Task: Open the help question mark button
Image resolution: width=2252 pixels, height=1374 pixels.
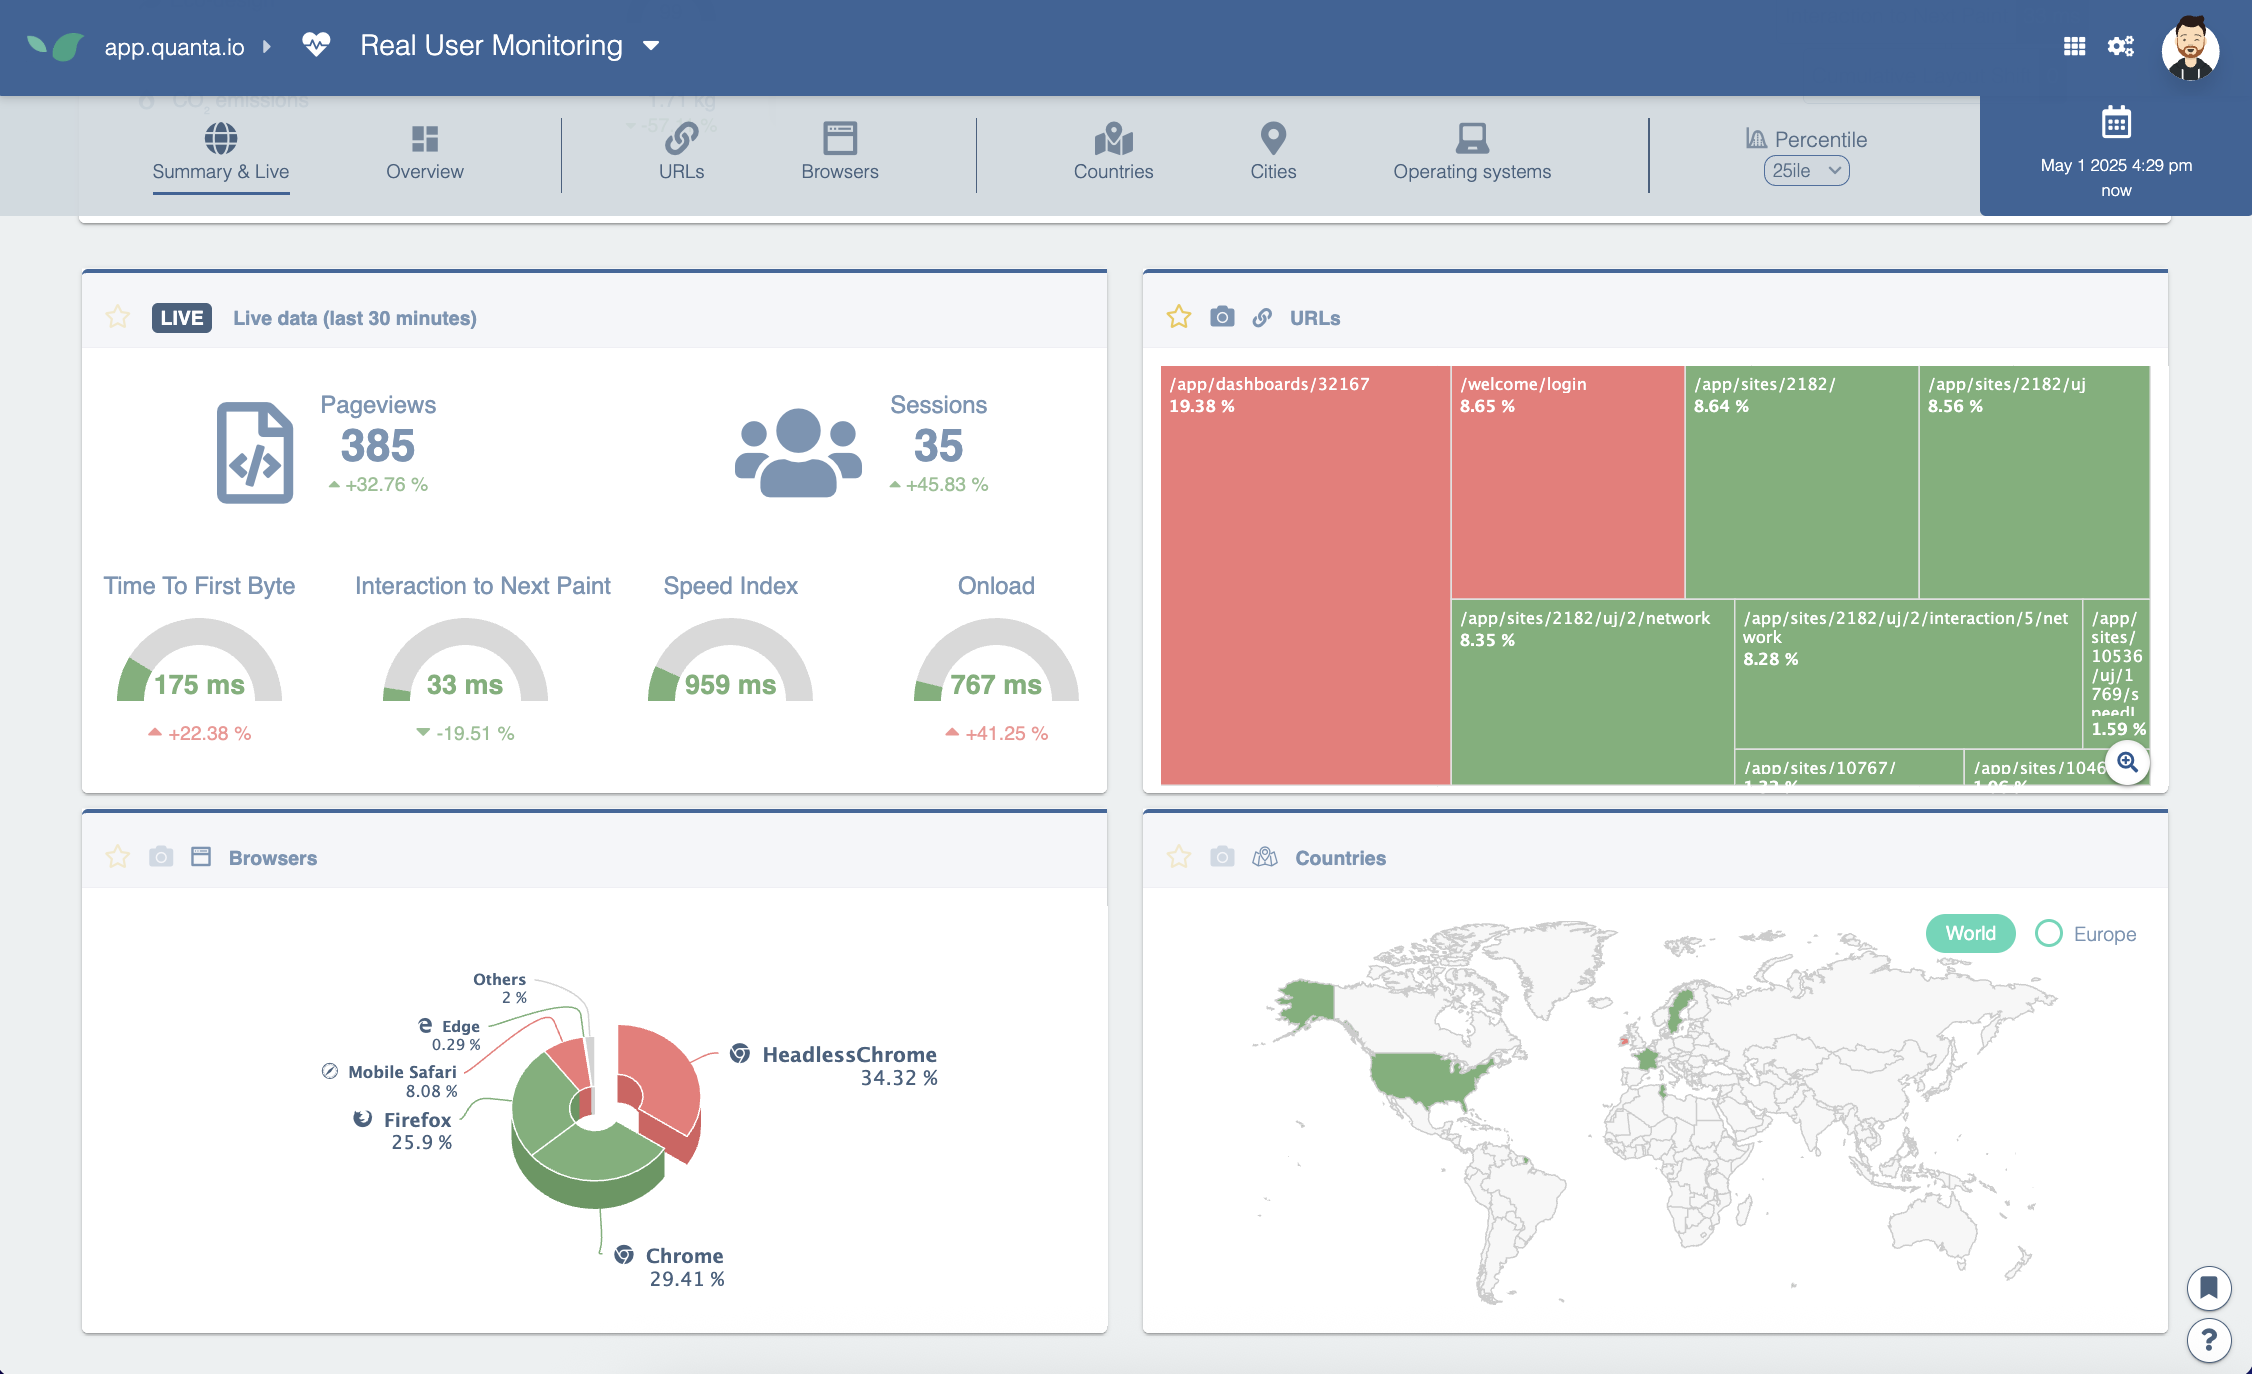Action: 2209,1340
